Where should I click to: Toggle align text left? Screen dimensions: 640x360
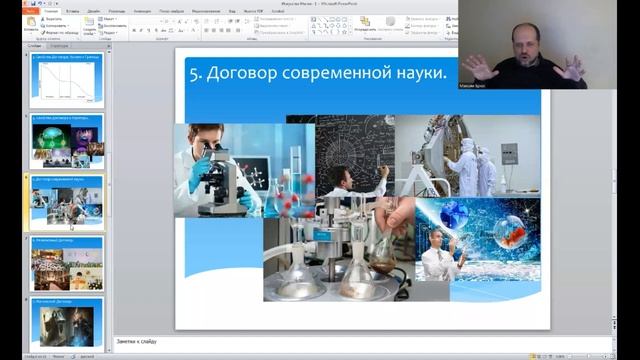pyautogui.click(x=206, y=30)
